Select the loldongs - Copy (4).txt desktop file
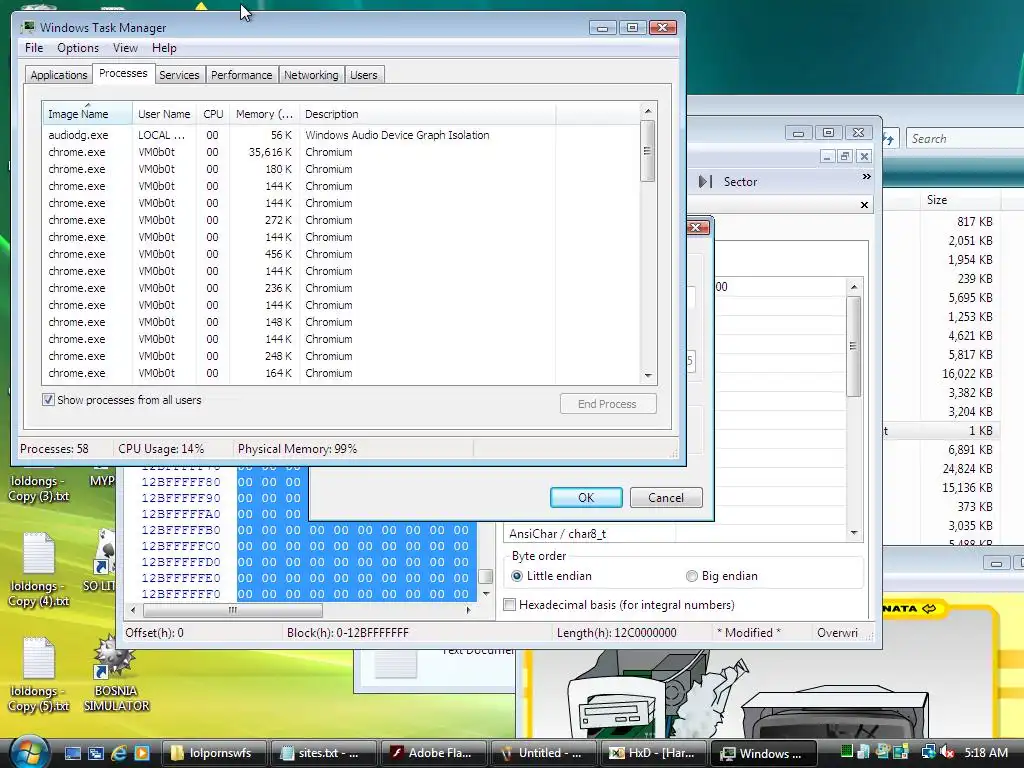1024x768 pixels. click(x=39, y=570)
